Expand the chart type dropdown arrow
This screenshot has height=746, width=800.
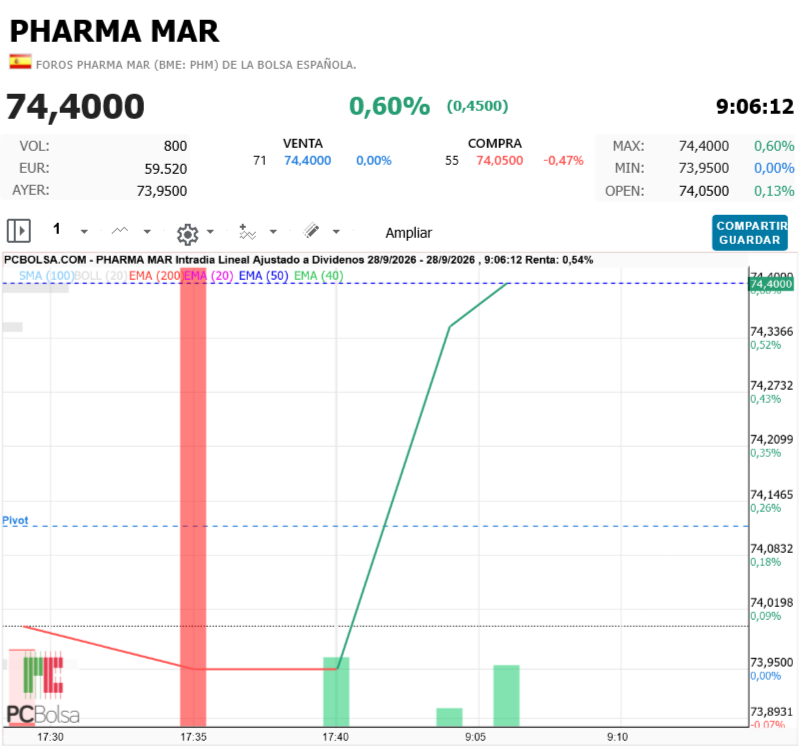coord(147,232)
